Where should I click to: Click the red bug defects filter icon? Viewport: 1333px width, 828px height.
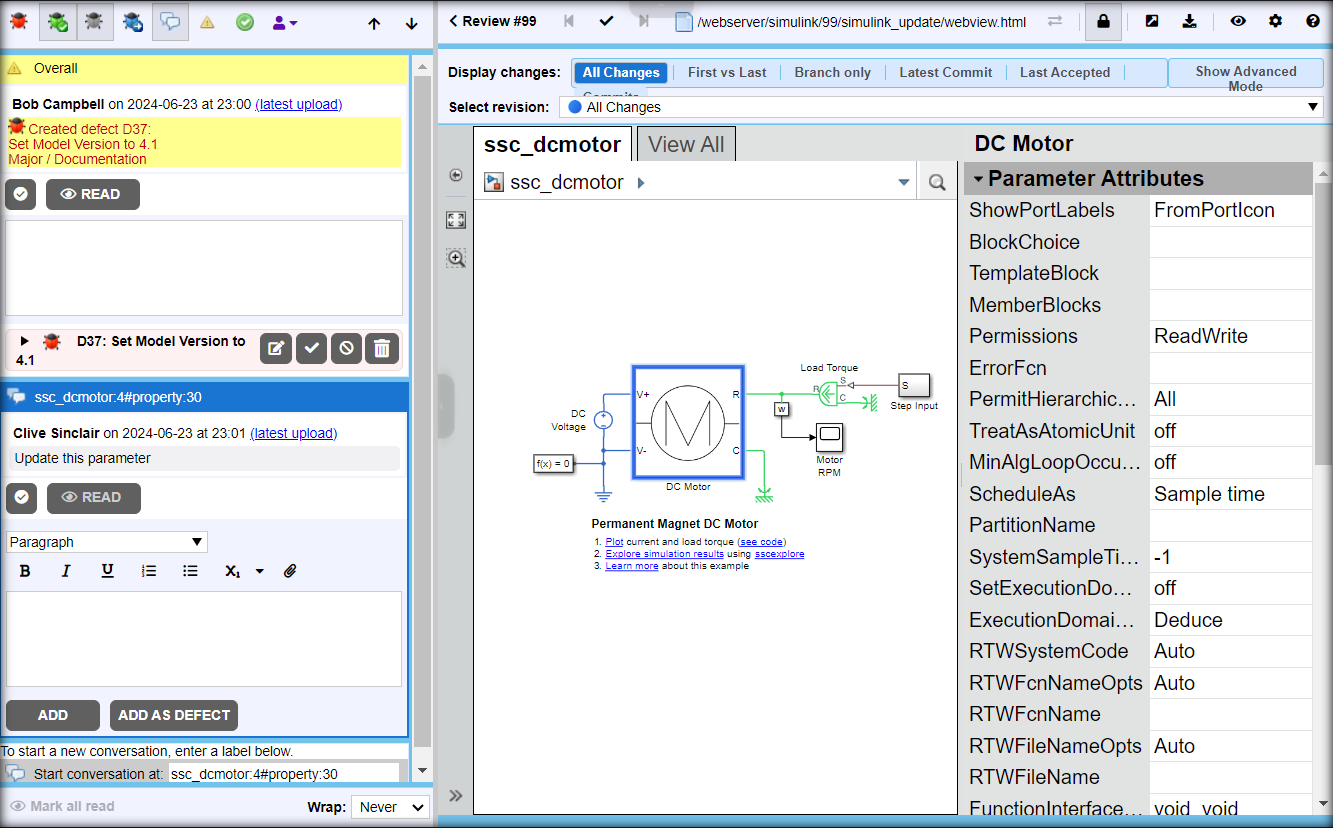[x=19, y=22]
